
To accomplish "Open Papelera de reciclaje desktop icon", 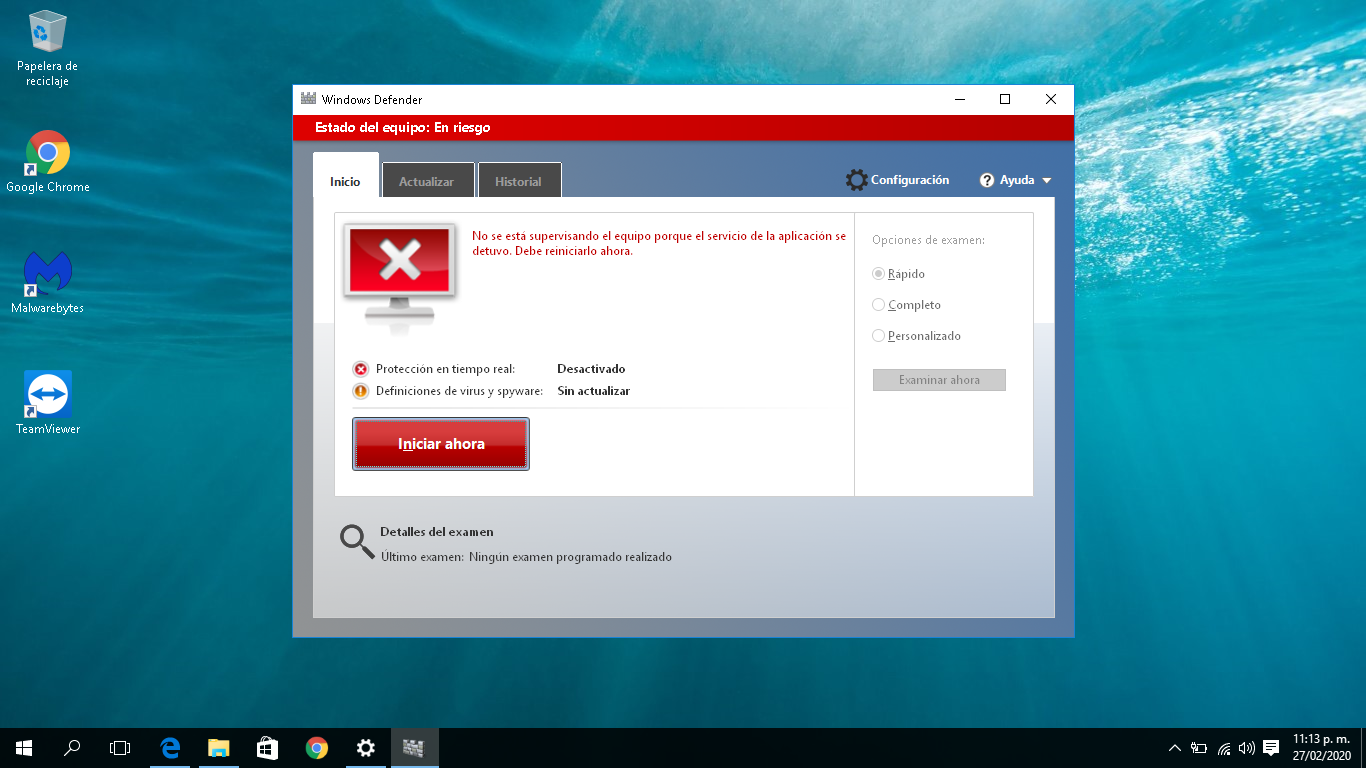I will click(x=47, y=48).
